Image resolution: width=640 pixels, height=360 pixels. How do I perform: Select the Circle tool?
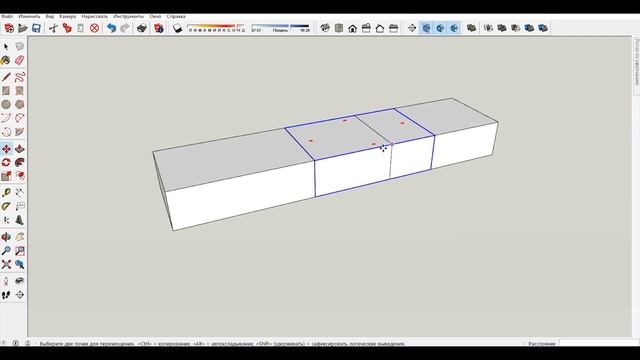[6, 104]
